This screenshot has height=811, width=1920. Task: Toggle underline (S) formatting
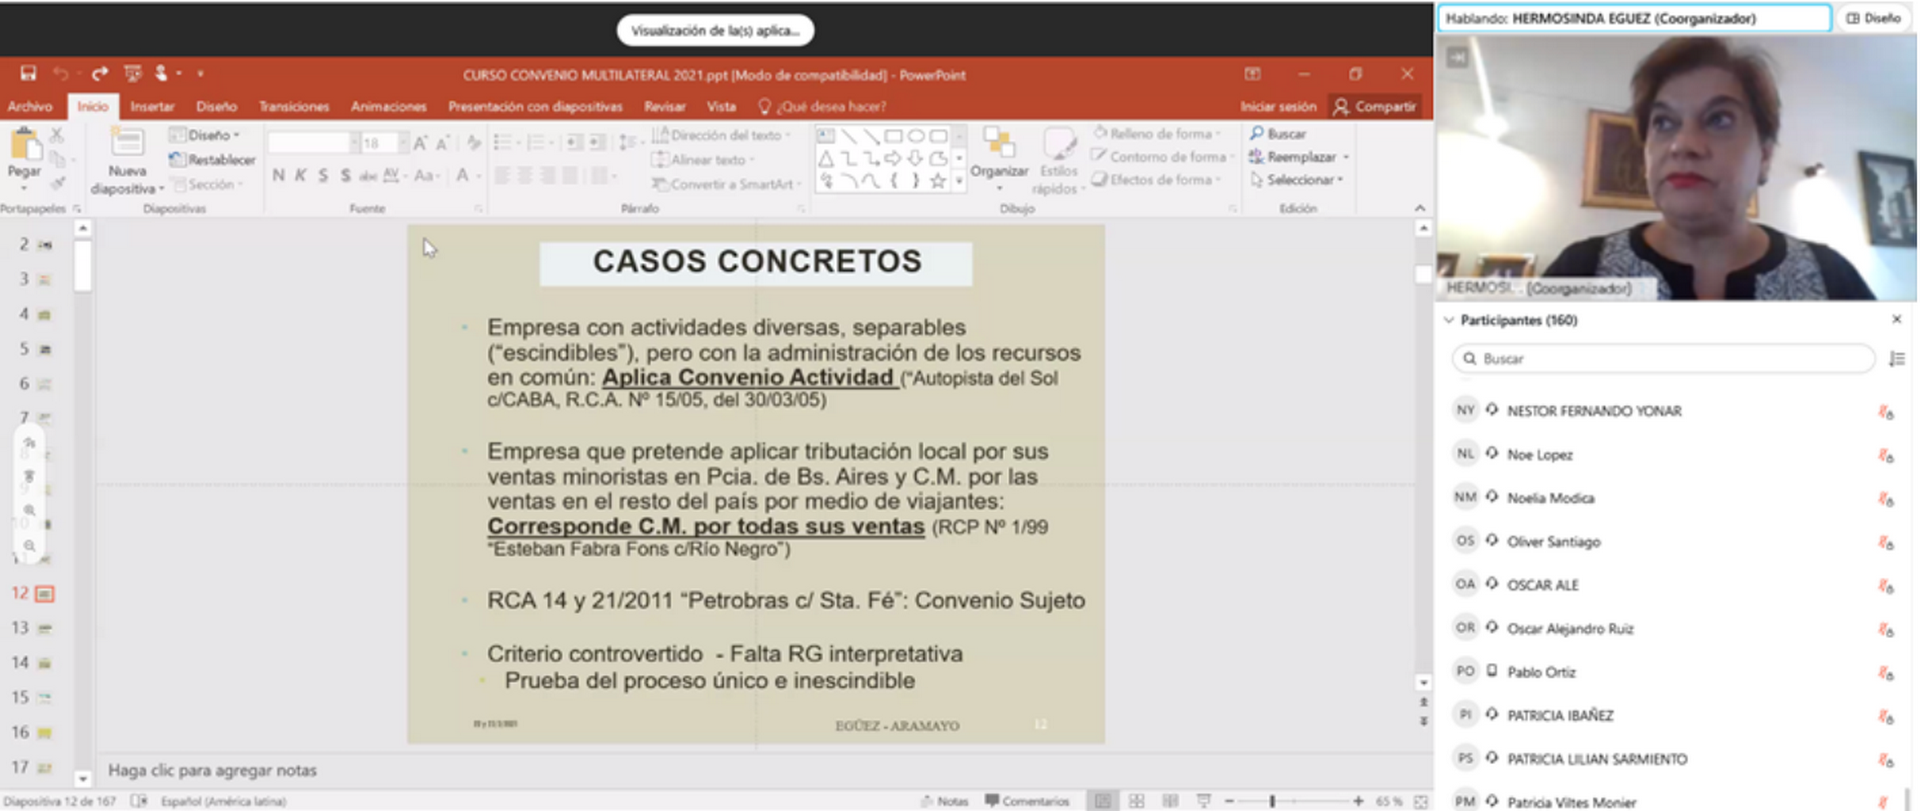point(323,176)
